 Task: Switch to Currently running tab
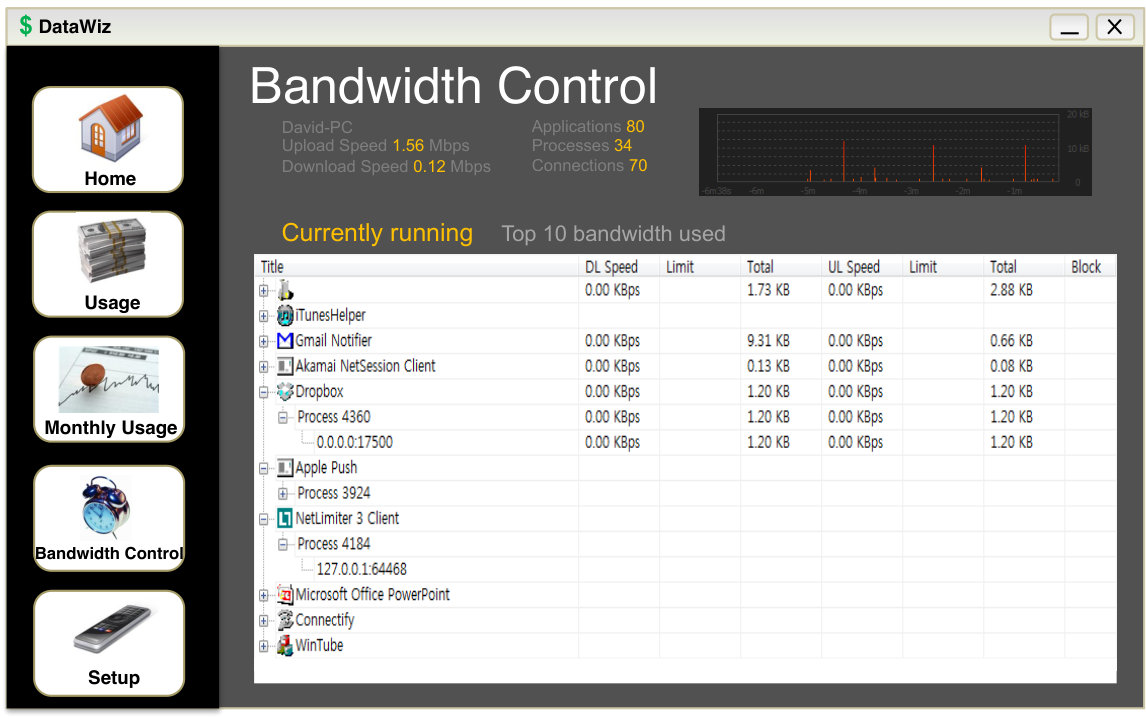pyautogui.click(x=377, y=233)
